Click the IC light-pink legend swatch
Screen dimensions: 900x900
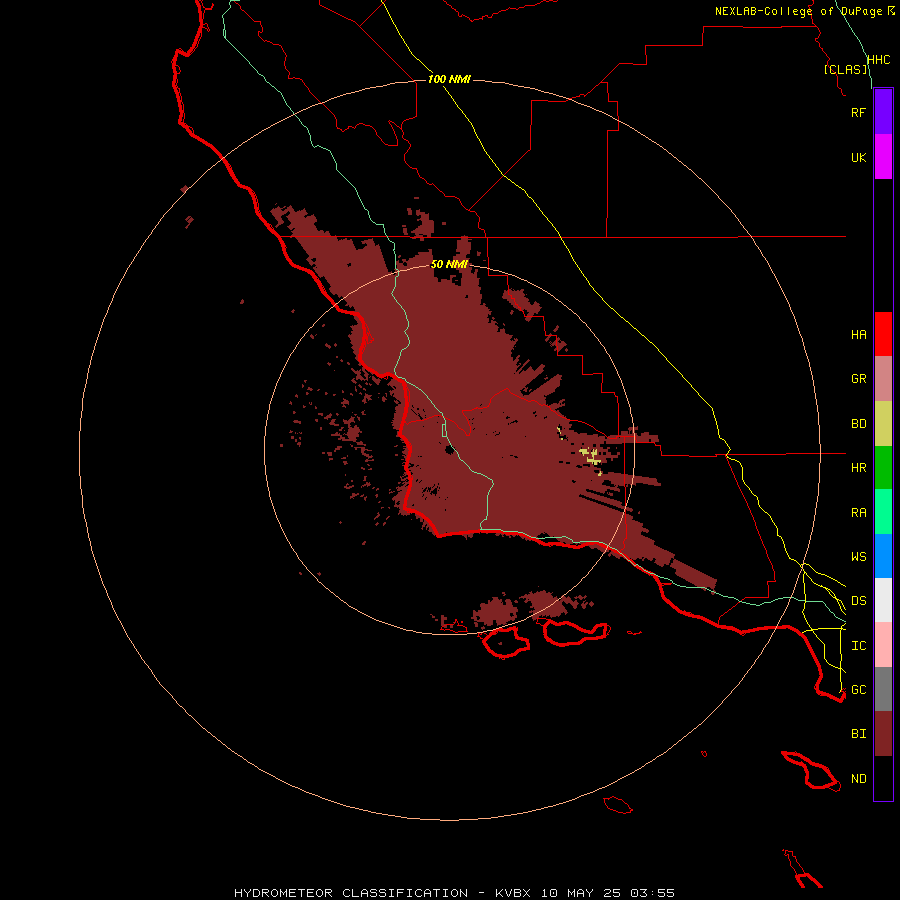tap(883, 645)
